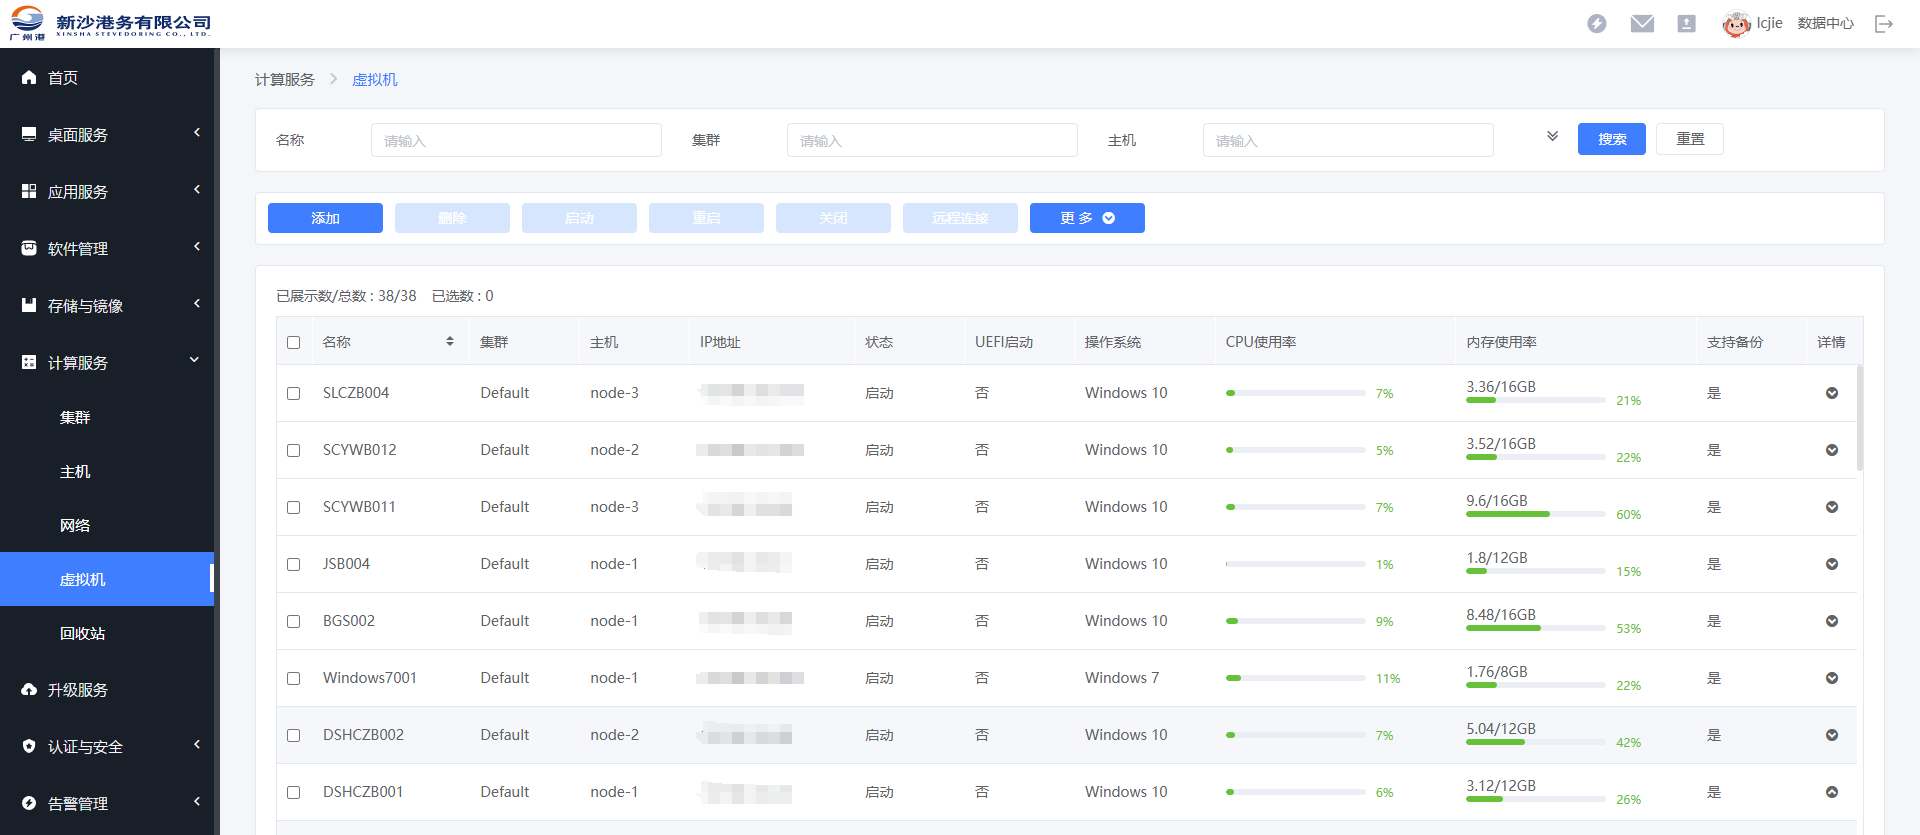Expand the 软件管理 sidebar menu
The width and height of the screenshot is (1920, 835).
[x=107, y=248]
